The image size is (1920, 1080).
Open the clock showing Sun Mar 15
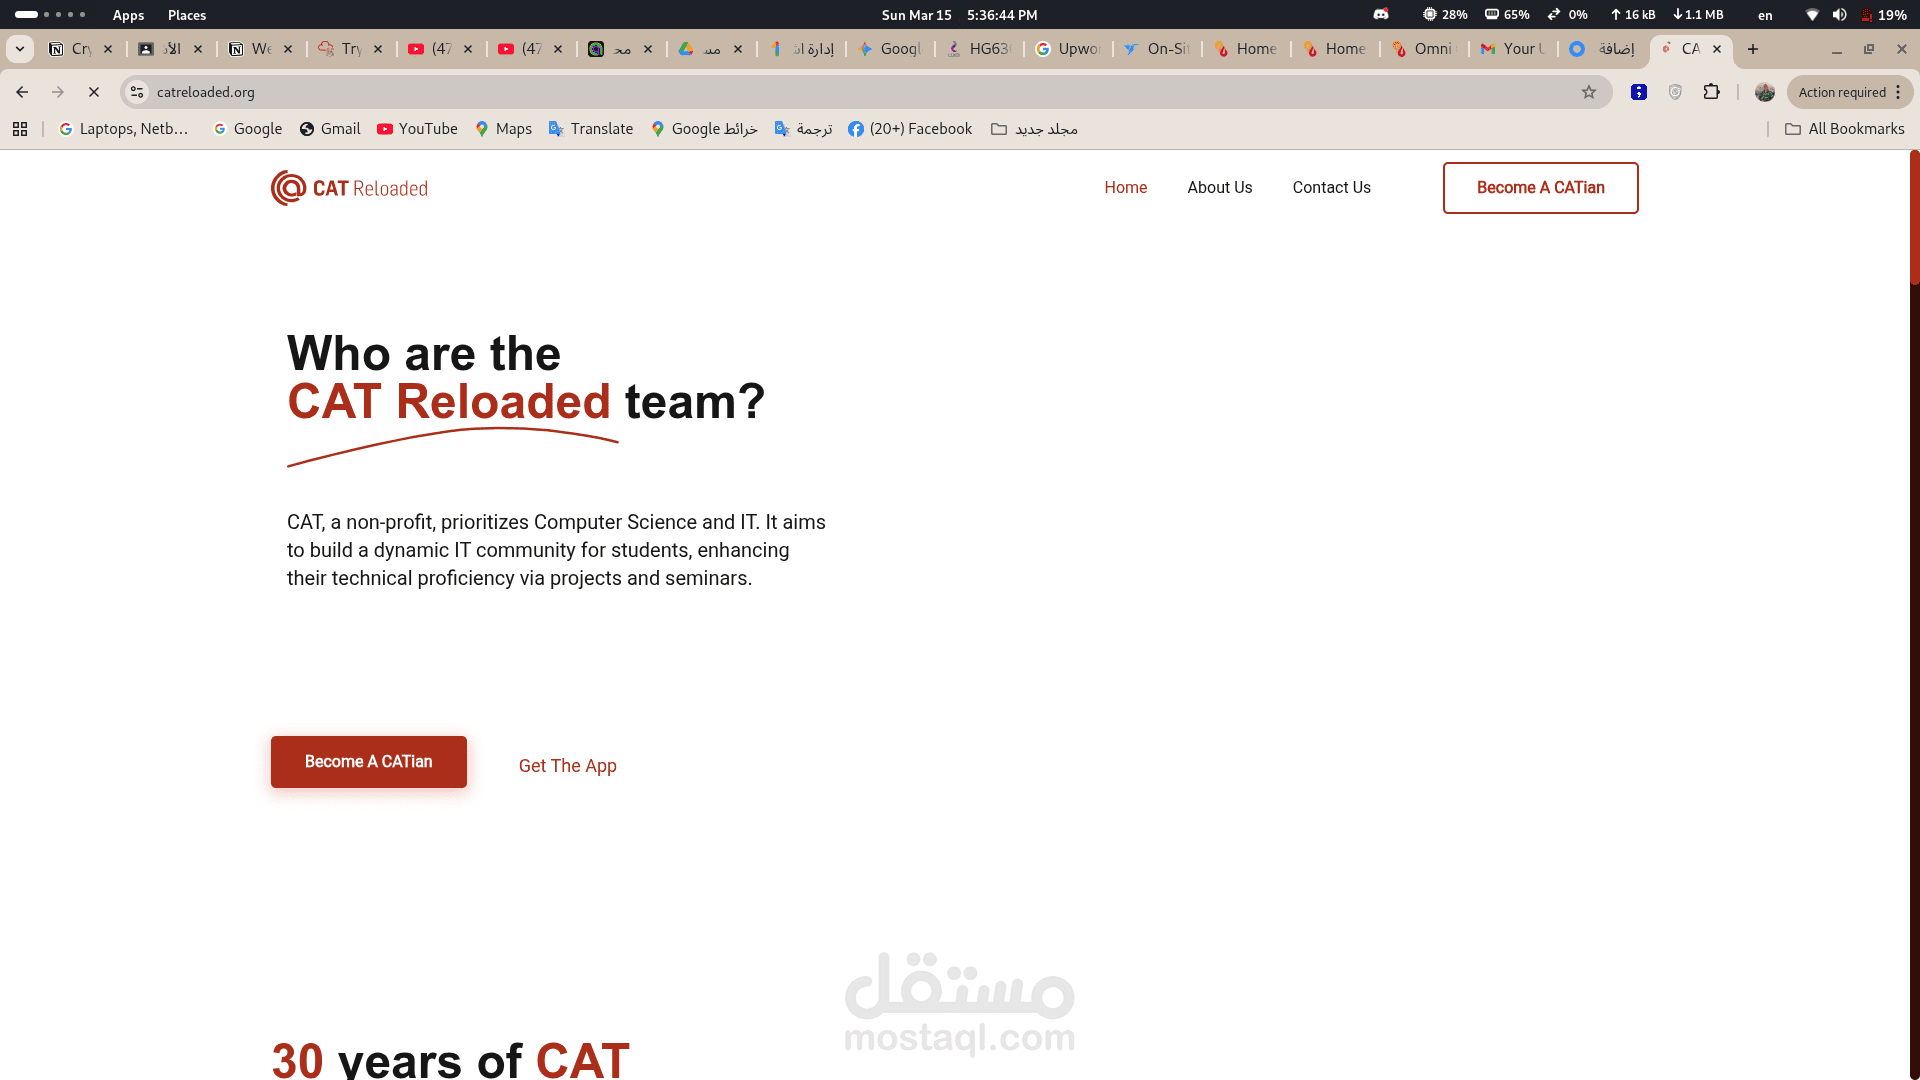coord(959,15)
